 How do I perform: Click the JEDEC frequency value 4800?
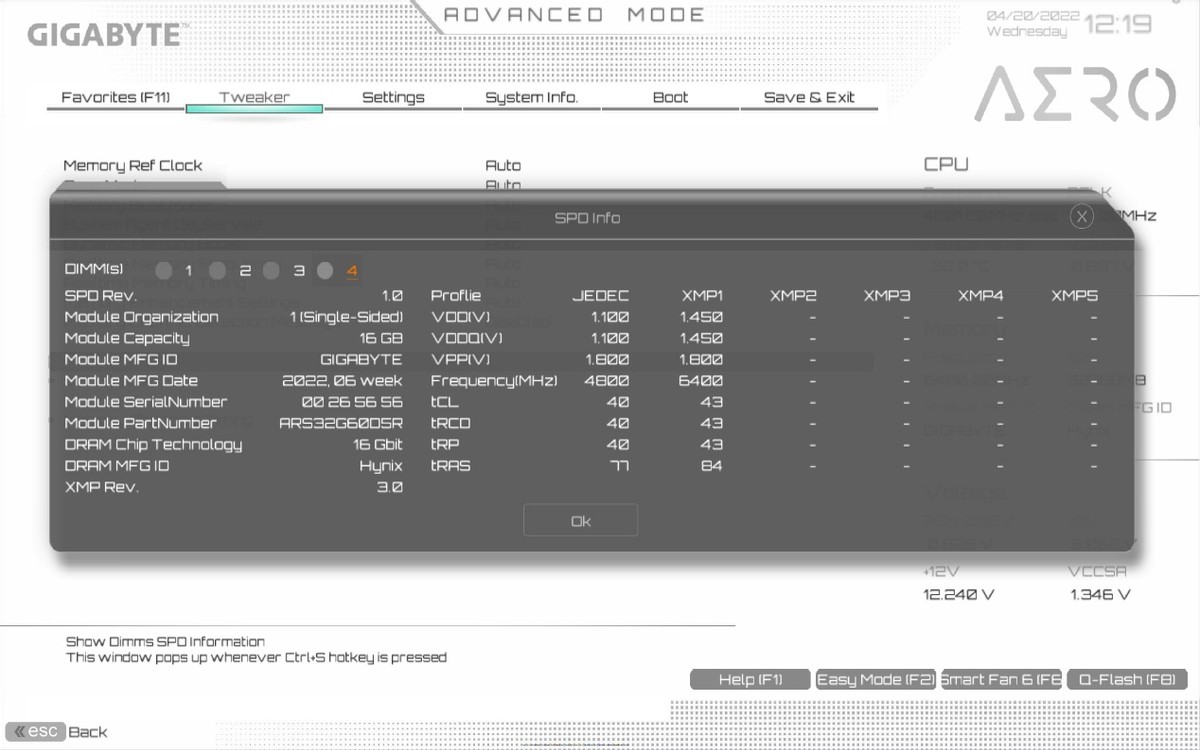[606, 380]
